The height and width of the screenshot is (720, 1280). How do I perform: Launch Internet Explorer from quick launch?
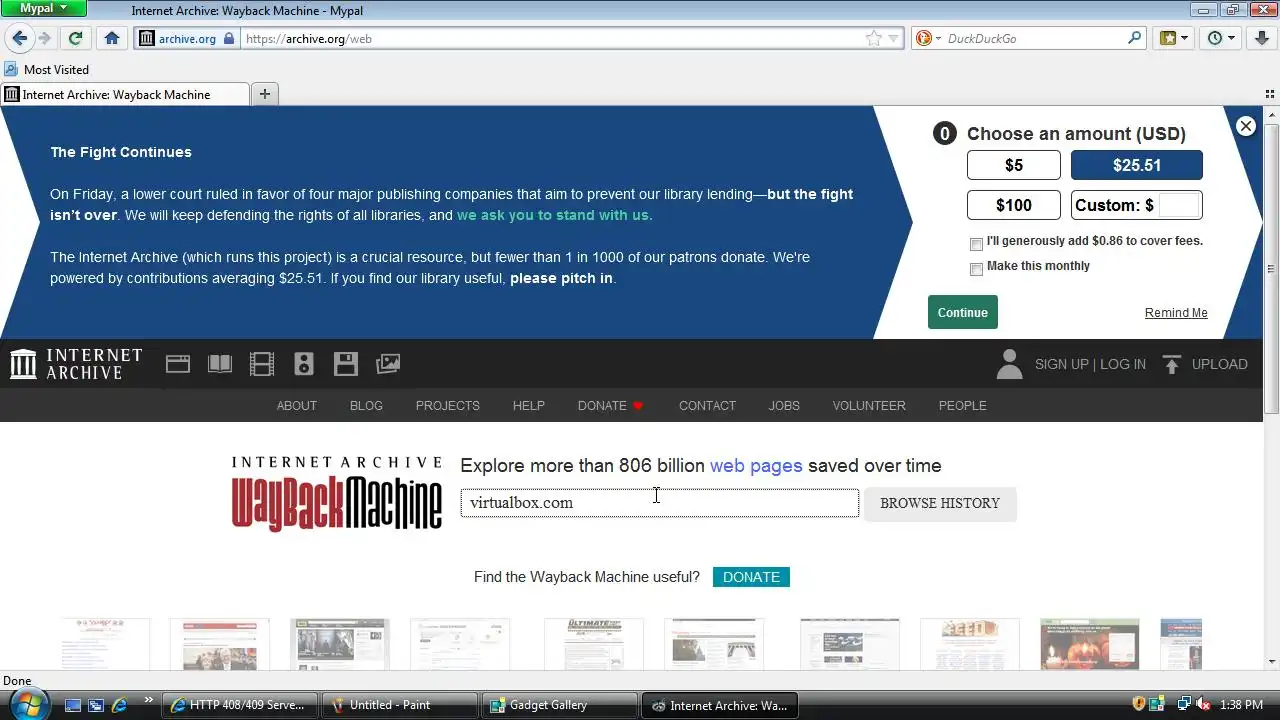click(120, 705)
